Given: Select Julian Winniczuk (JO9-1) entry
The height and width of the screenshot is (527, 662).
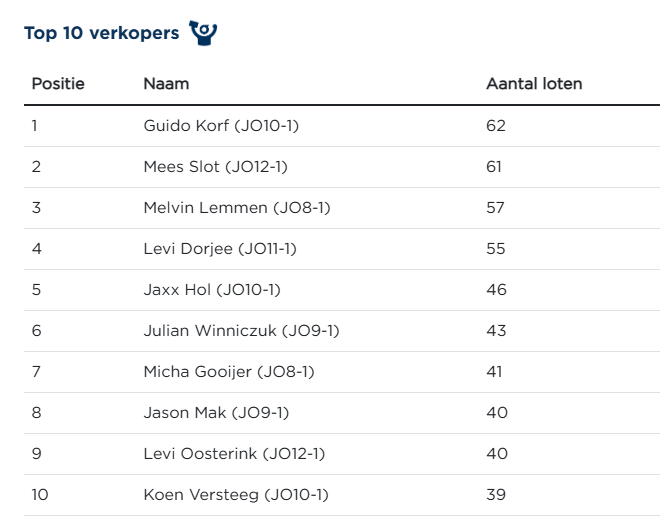Looking at the screenshot, I should coord(241,331).
